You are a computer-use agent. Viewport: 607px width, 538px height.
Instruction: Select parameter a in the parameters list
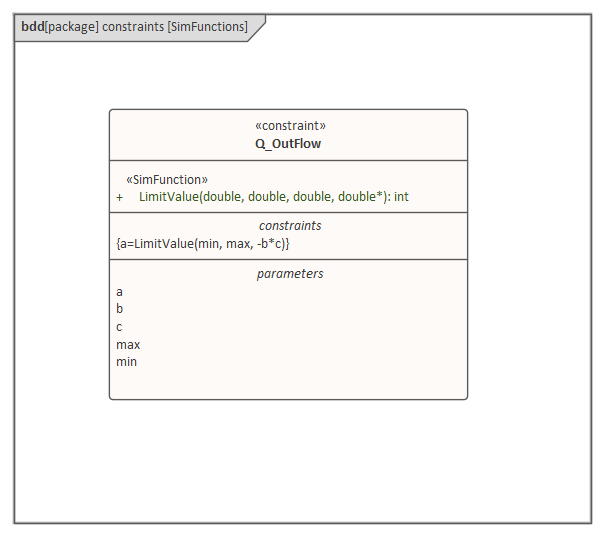[x=120, y=292]
